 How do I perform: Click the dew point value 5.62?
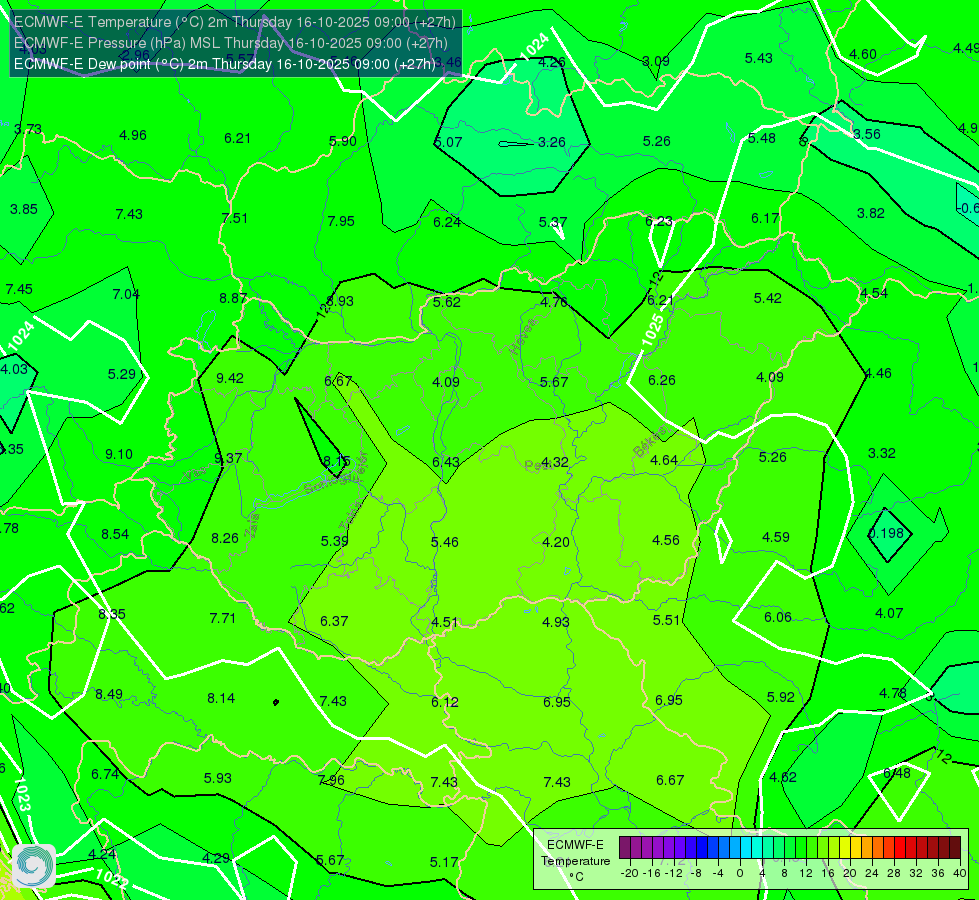(446, 302)
